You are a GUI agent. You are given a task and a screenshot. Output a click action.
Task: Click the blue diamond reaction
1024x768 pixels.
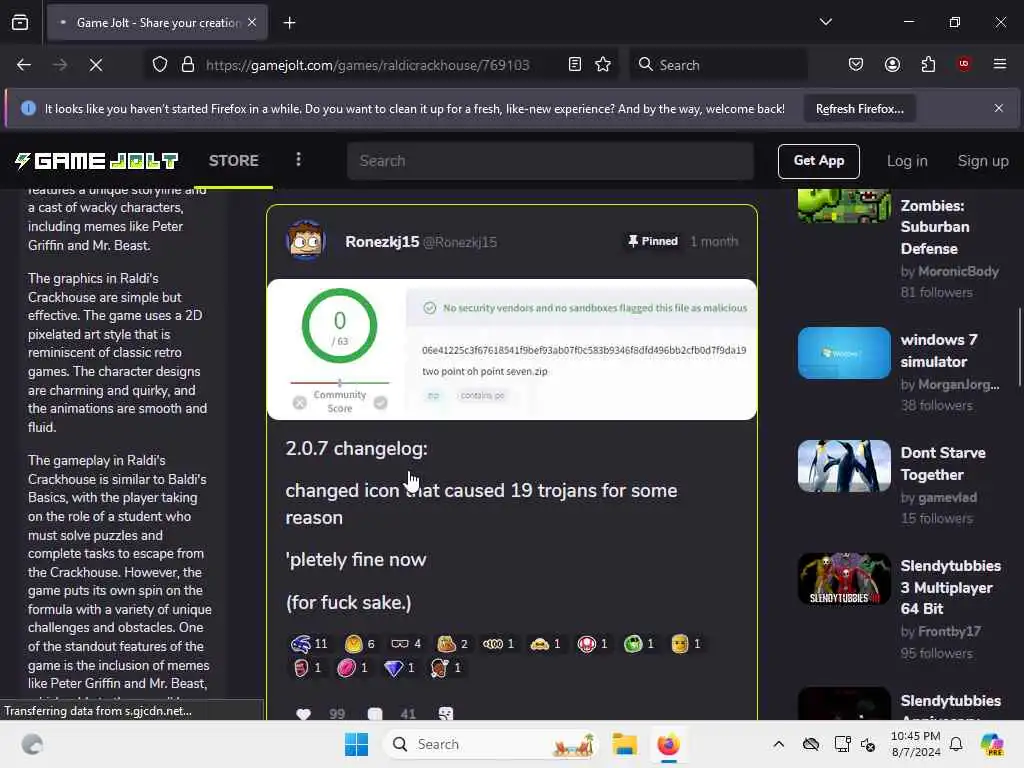coord(399,668)
